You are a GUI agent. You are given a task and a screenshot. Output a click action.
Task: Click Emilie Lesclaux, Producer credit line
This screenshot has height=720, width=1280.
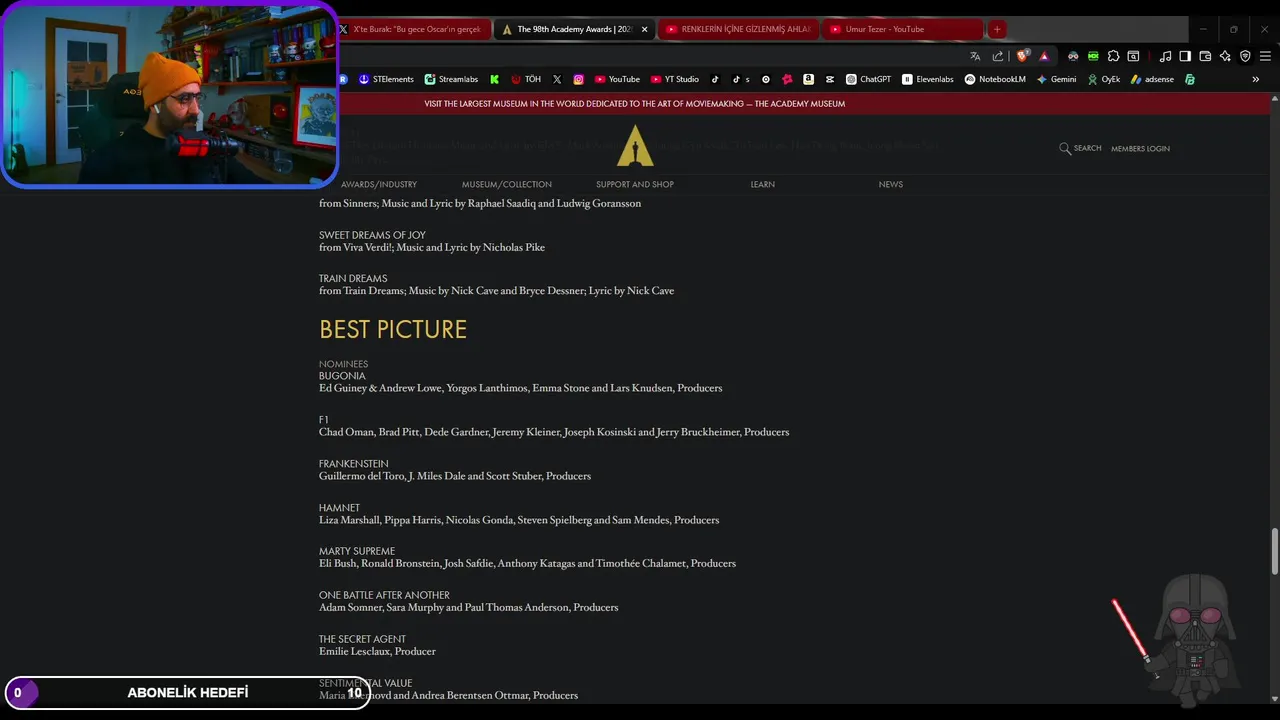377,651
